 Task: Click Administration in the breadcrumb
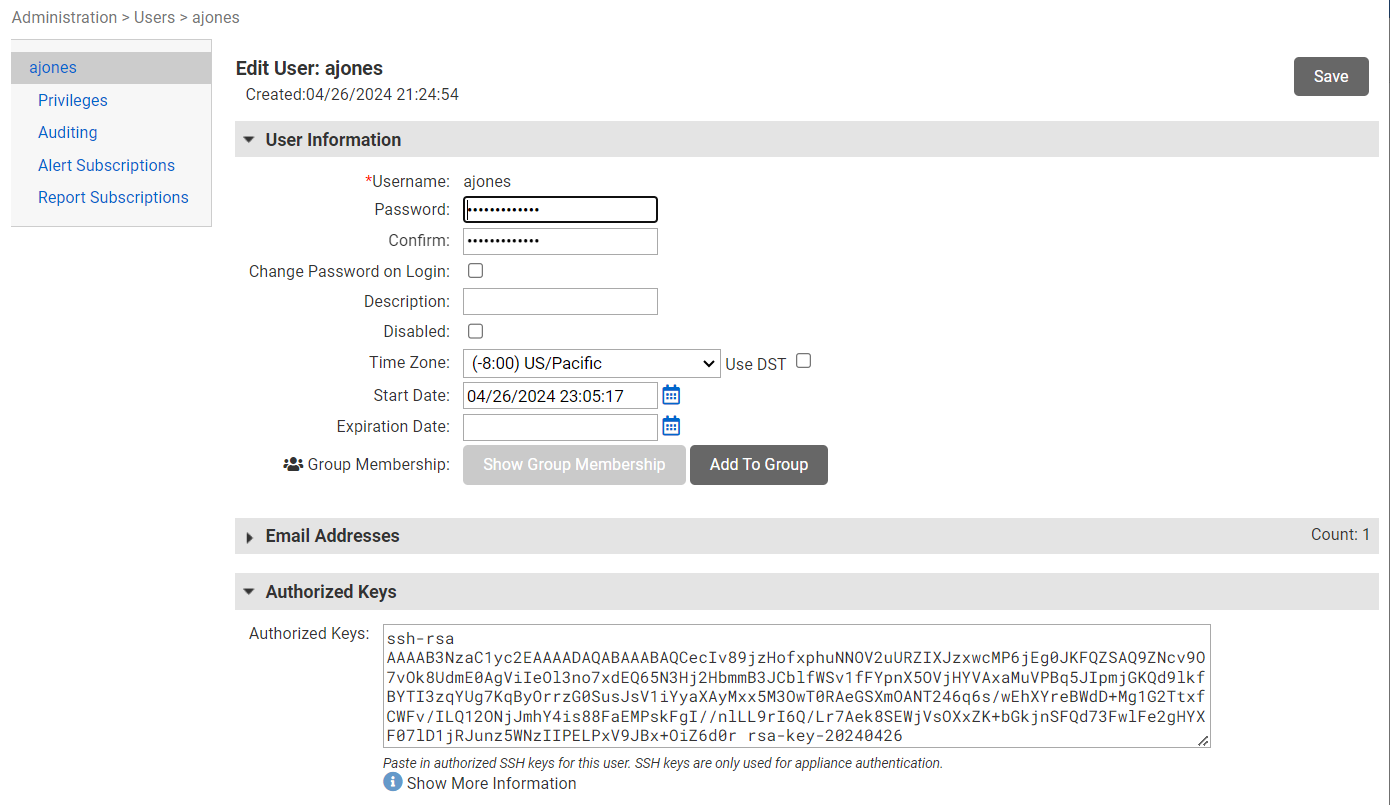pos(64,17)
